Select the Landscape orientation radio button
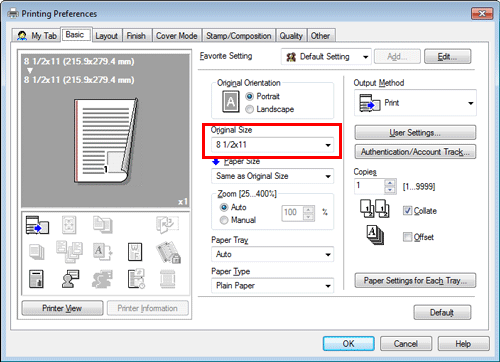The height and width of the screenshot is (362, 500). [249, 109]
